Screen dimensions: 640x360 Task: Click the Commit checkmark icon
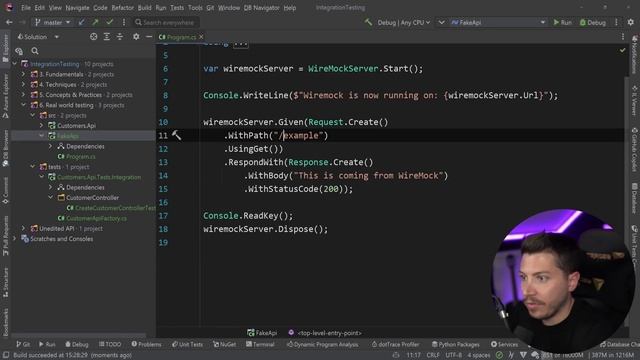(x=109, y=22)
